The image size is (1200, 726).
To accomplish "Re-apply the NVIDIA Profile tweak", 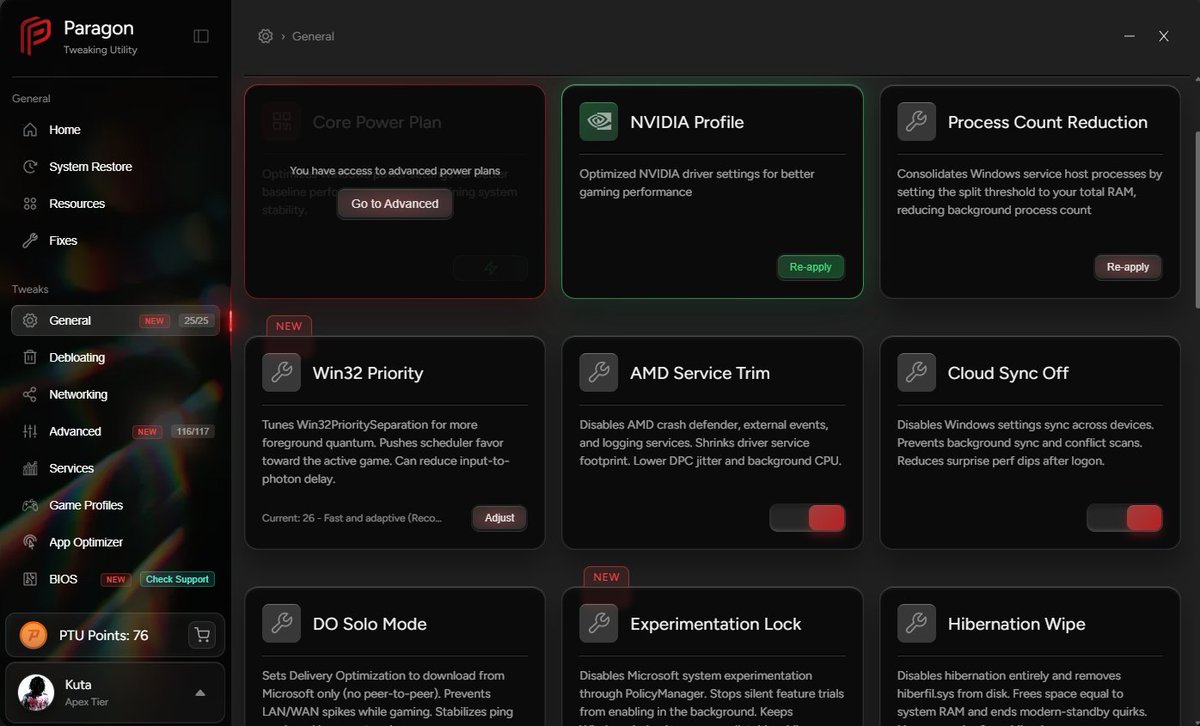I will coord(811,267).
